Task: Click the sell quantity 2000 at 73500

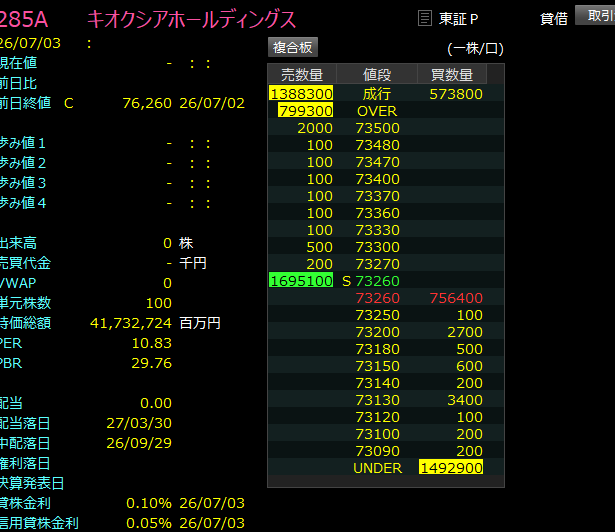Action: (315, 128)
